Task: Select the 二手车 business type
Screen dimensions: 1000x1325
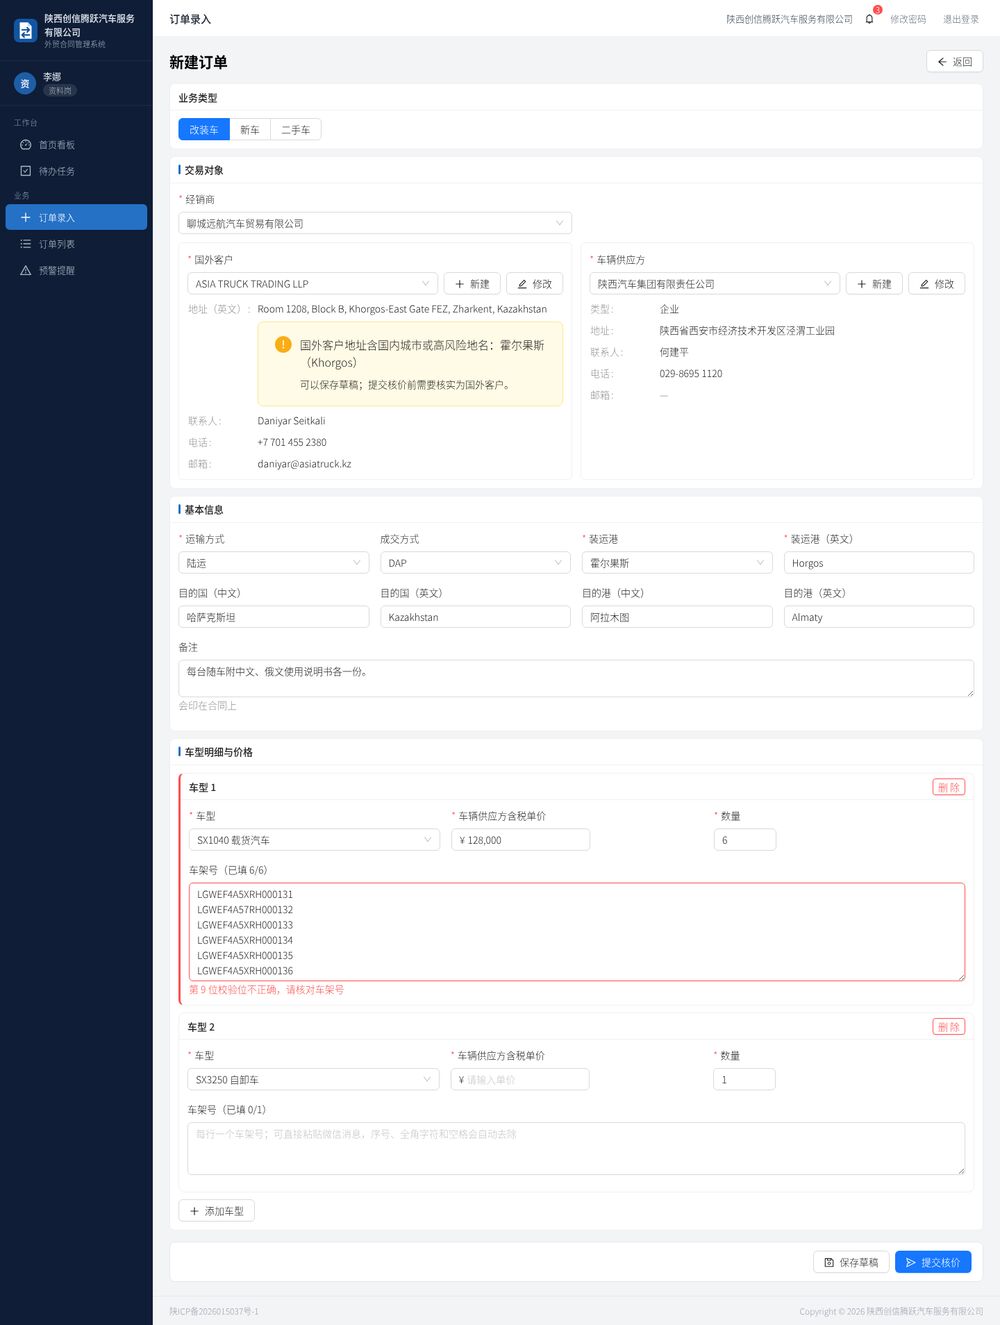Action: coord(296,130)
